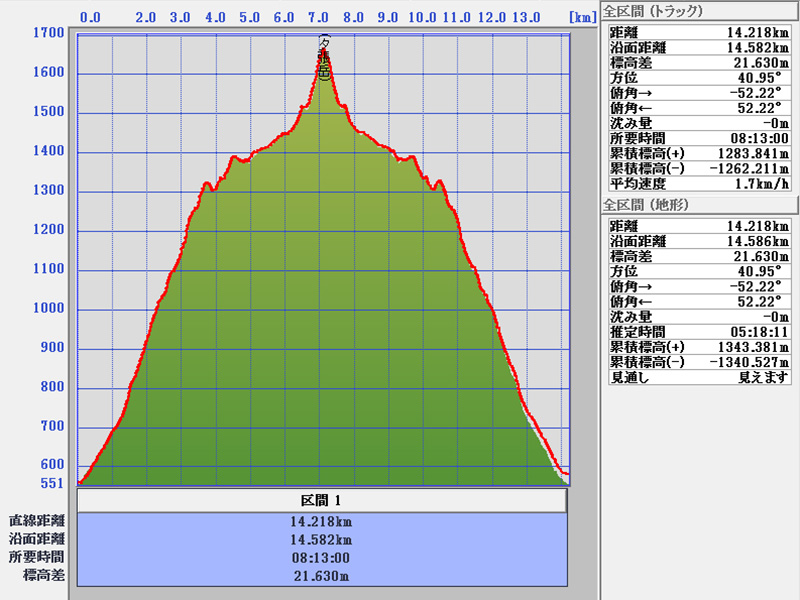The width and height of the screenshot is (800, 600).
Task: Select the 所要時間 row in the track panel
Action: (x=699, y=138)
